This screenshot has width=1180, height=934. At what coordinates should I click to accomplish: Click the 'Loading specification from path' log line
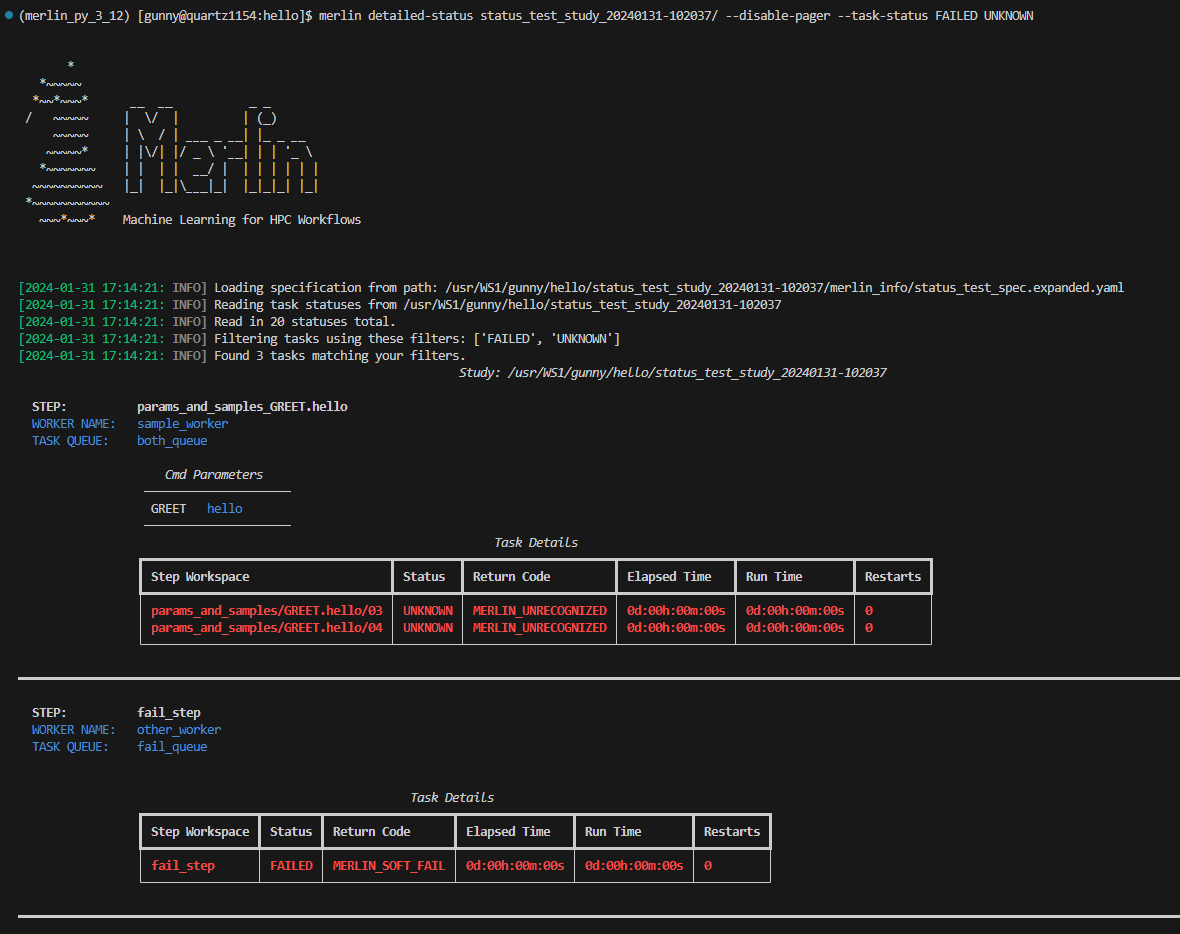coord(571,288)
